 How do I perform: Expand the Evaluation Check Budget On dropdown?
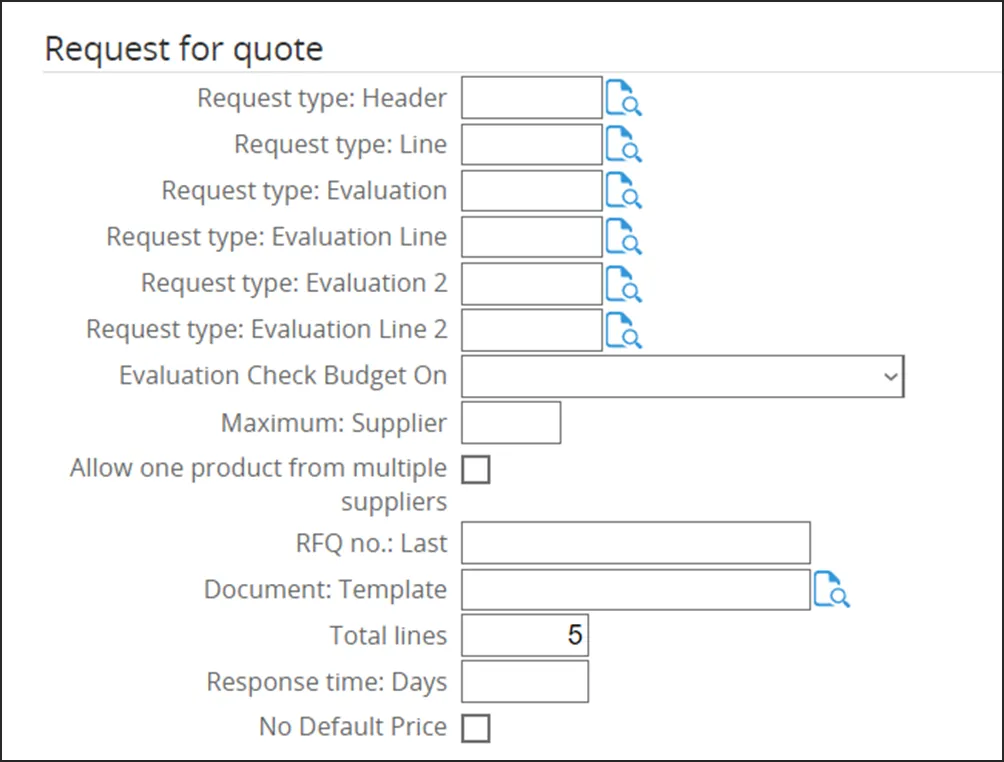click(x=682, y=376)
